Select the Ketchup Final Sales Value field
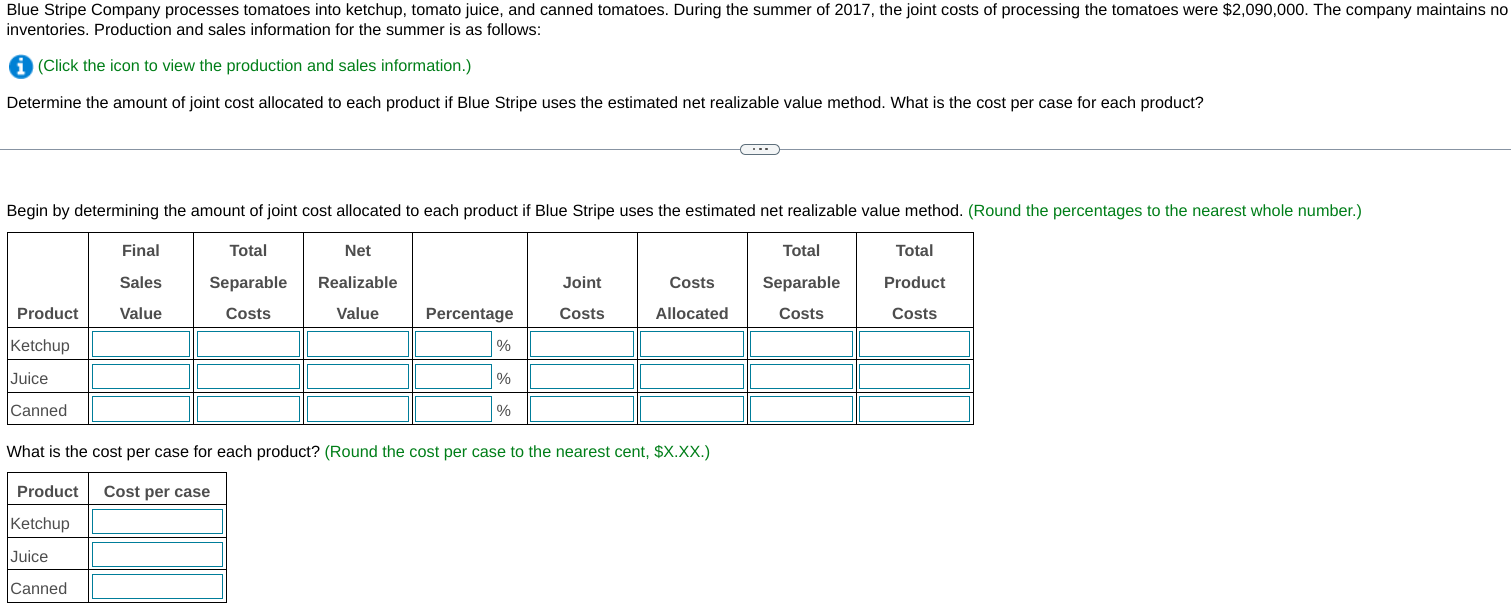This screenshot has height=610, width=1511. pyautogui.click(x=140, y=343)
